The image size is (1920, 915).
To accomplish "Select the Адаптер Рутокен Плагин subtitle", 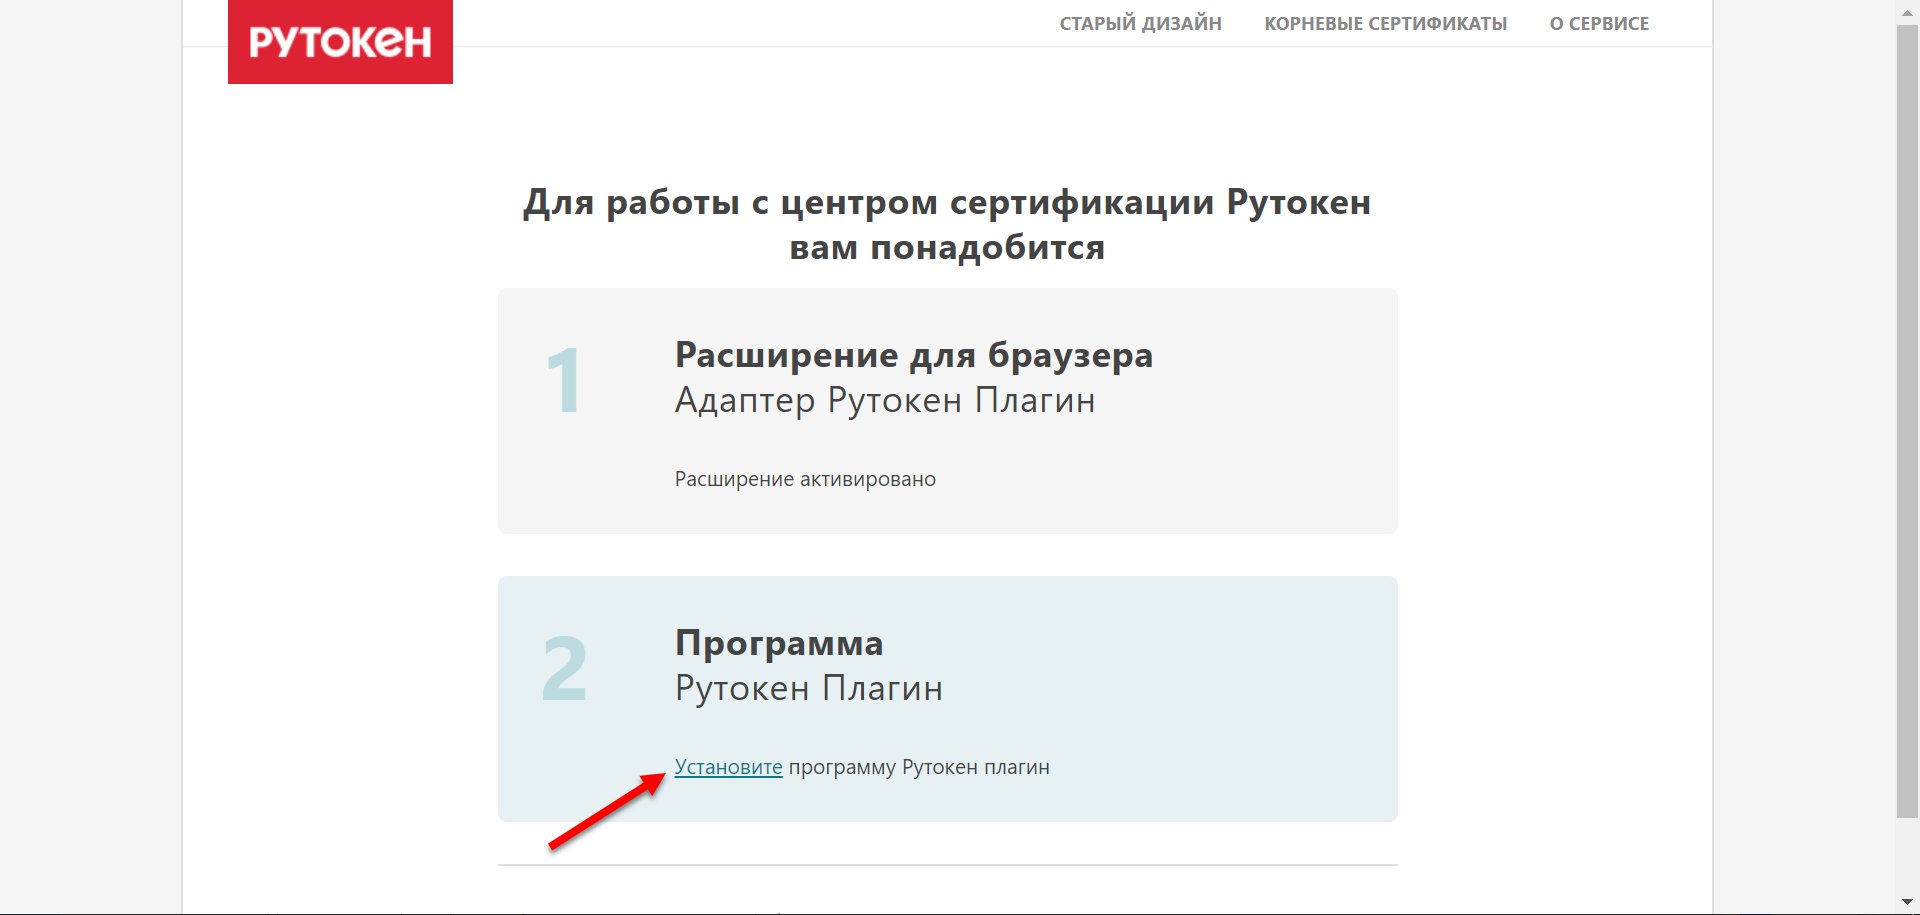I will pos(885,400).
